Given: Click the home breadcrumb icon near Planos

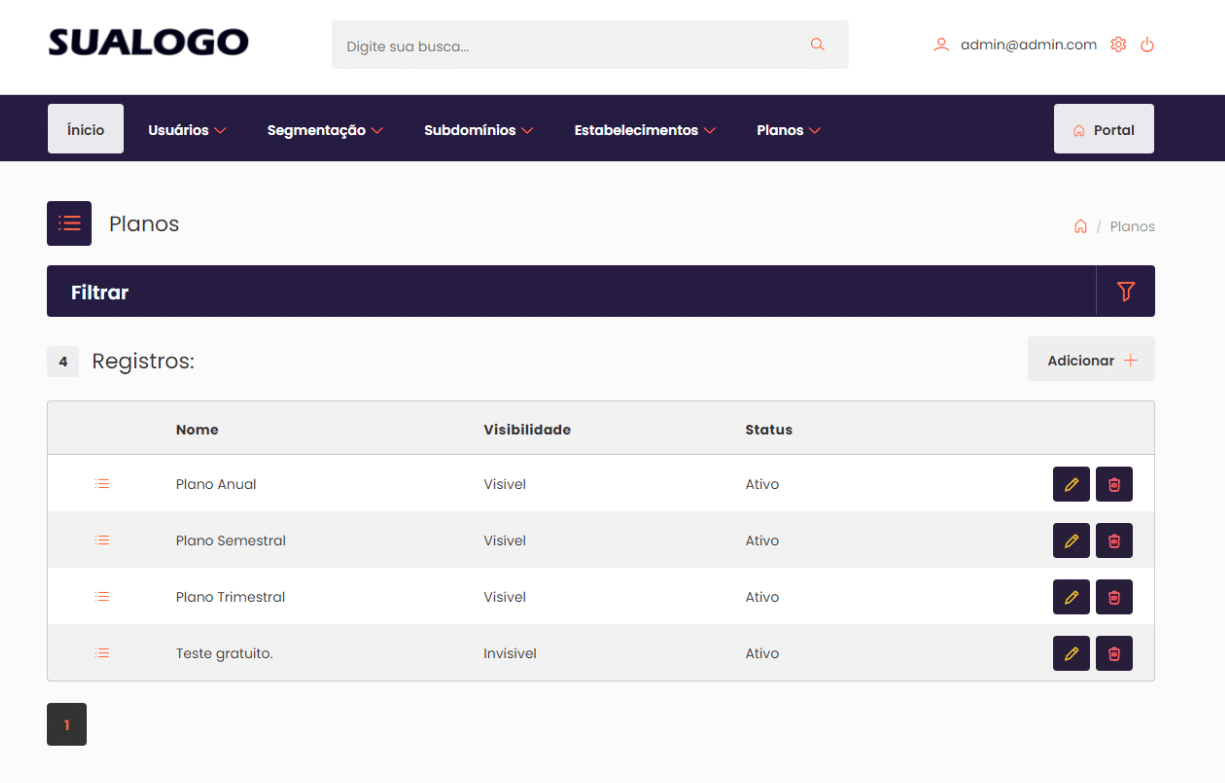Looking at the screenshot, I should click(x=1081, y=226).
